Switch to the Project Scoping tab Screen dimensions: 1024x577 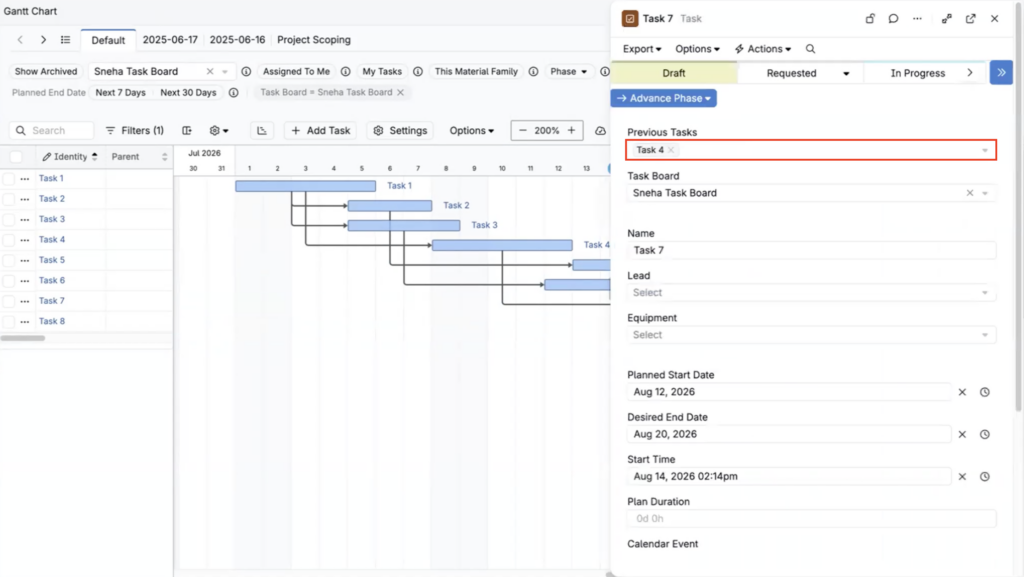tap(313, 40)
